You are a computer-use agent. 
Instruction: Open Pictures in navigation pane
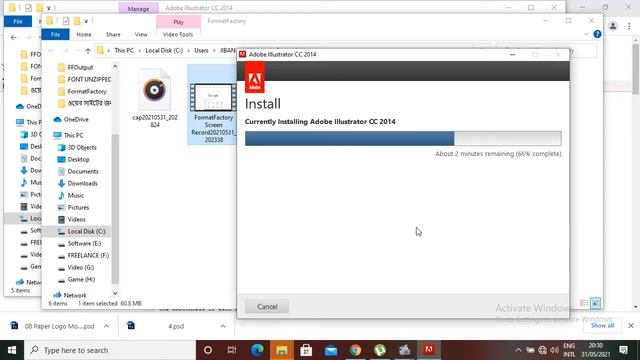(x=78, y=207)
